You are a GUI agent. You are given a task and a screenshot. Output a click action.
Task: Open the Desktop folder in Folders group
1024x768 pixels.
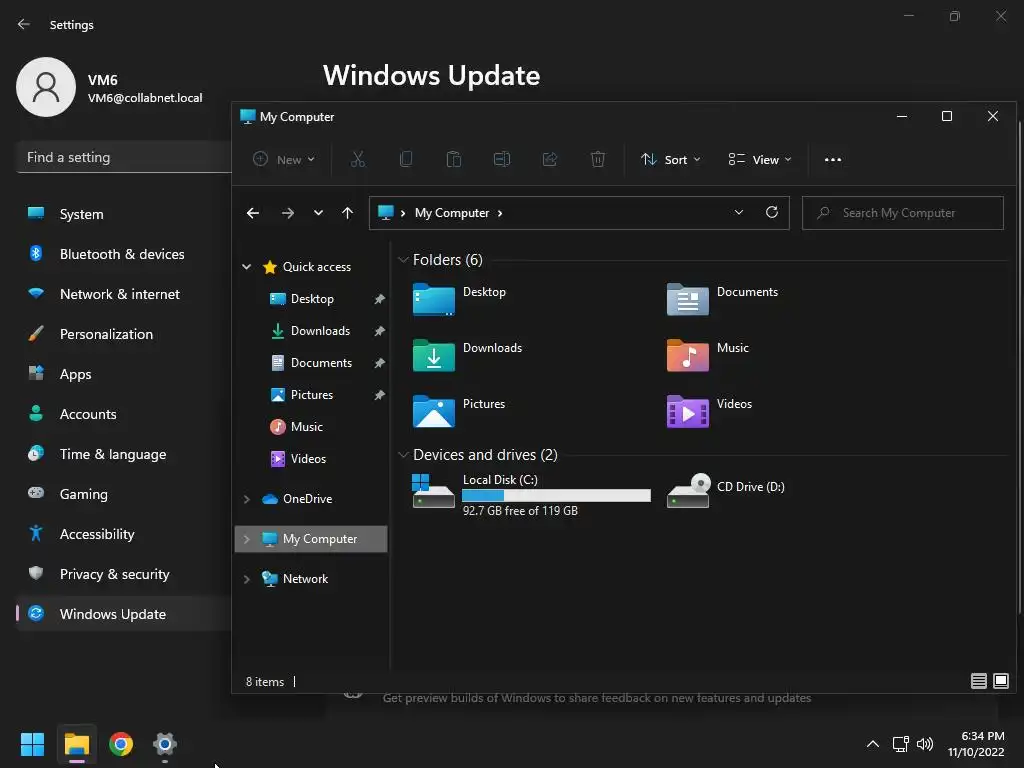tap(460, 299)
